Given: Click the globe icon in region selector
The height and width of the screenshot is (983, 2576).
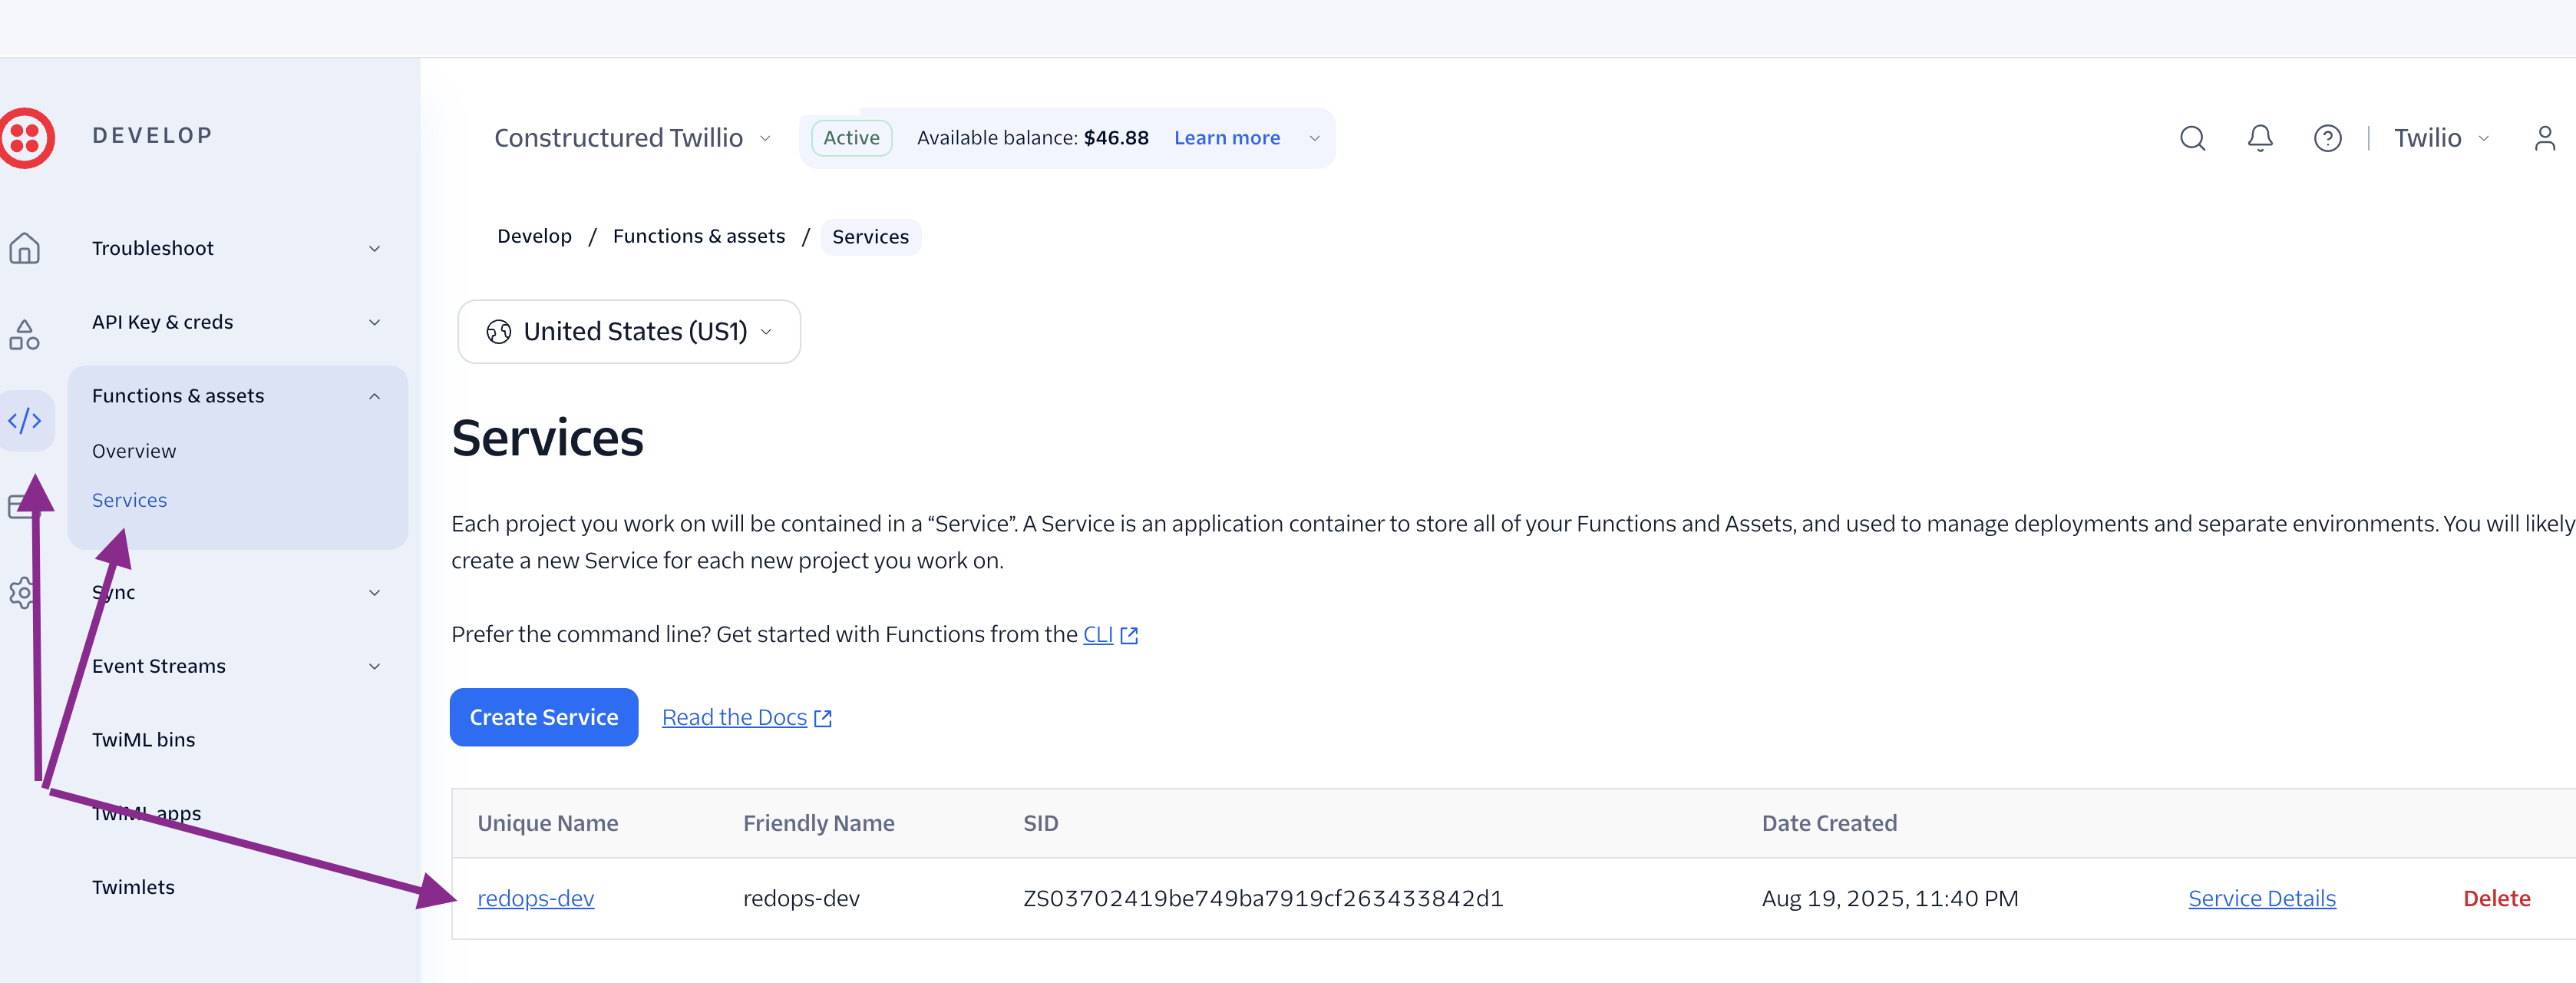Looking at the screenshot, I should [499, 332].
